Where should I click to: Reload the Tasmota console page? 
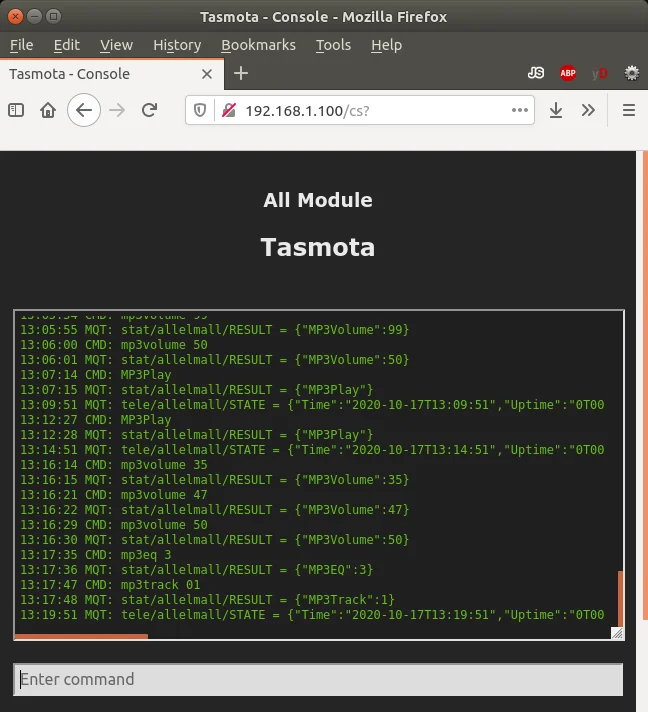[x=149, y=110]
